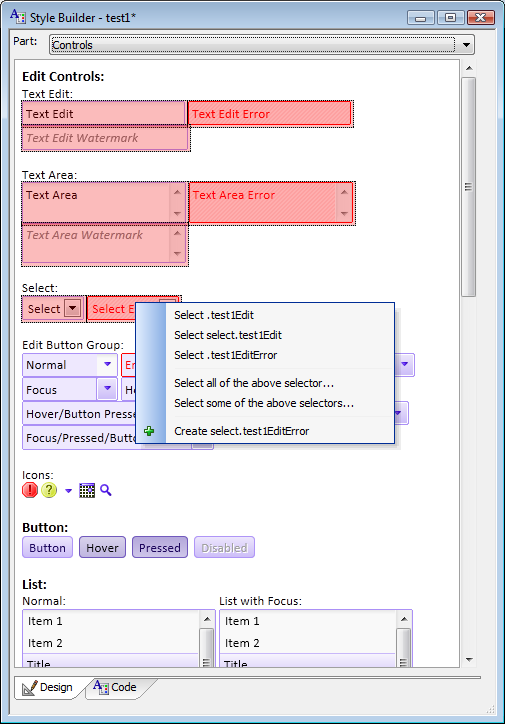Click the magnifying glass search icon

106,490
